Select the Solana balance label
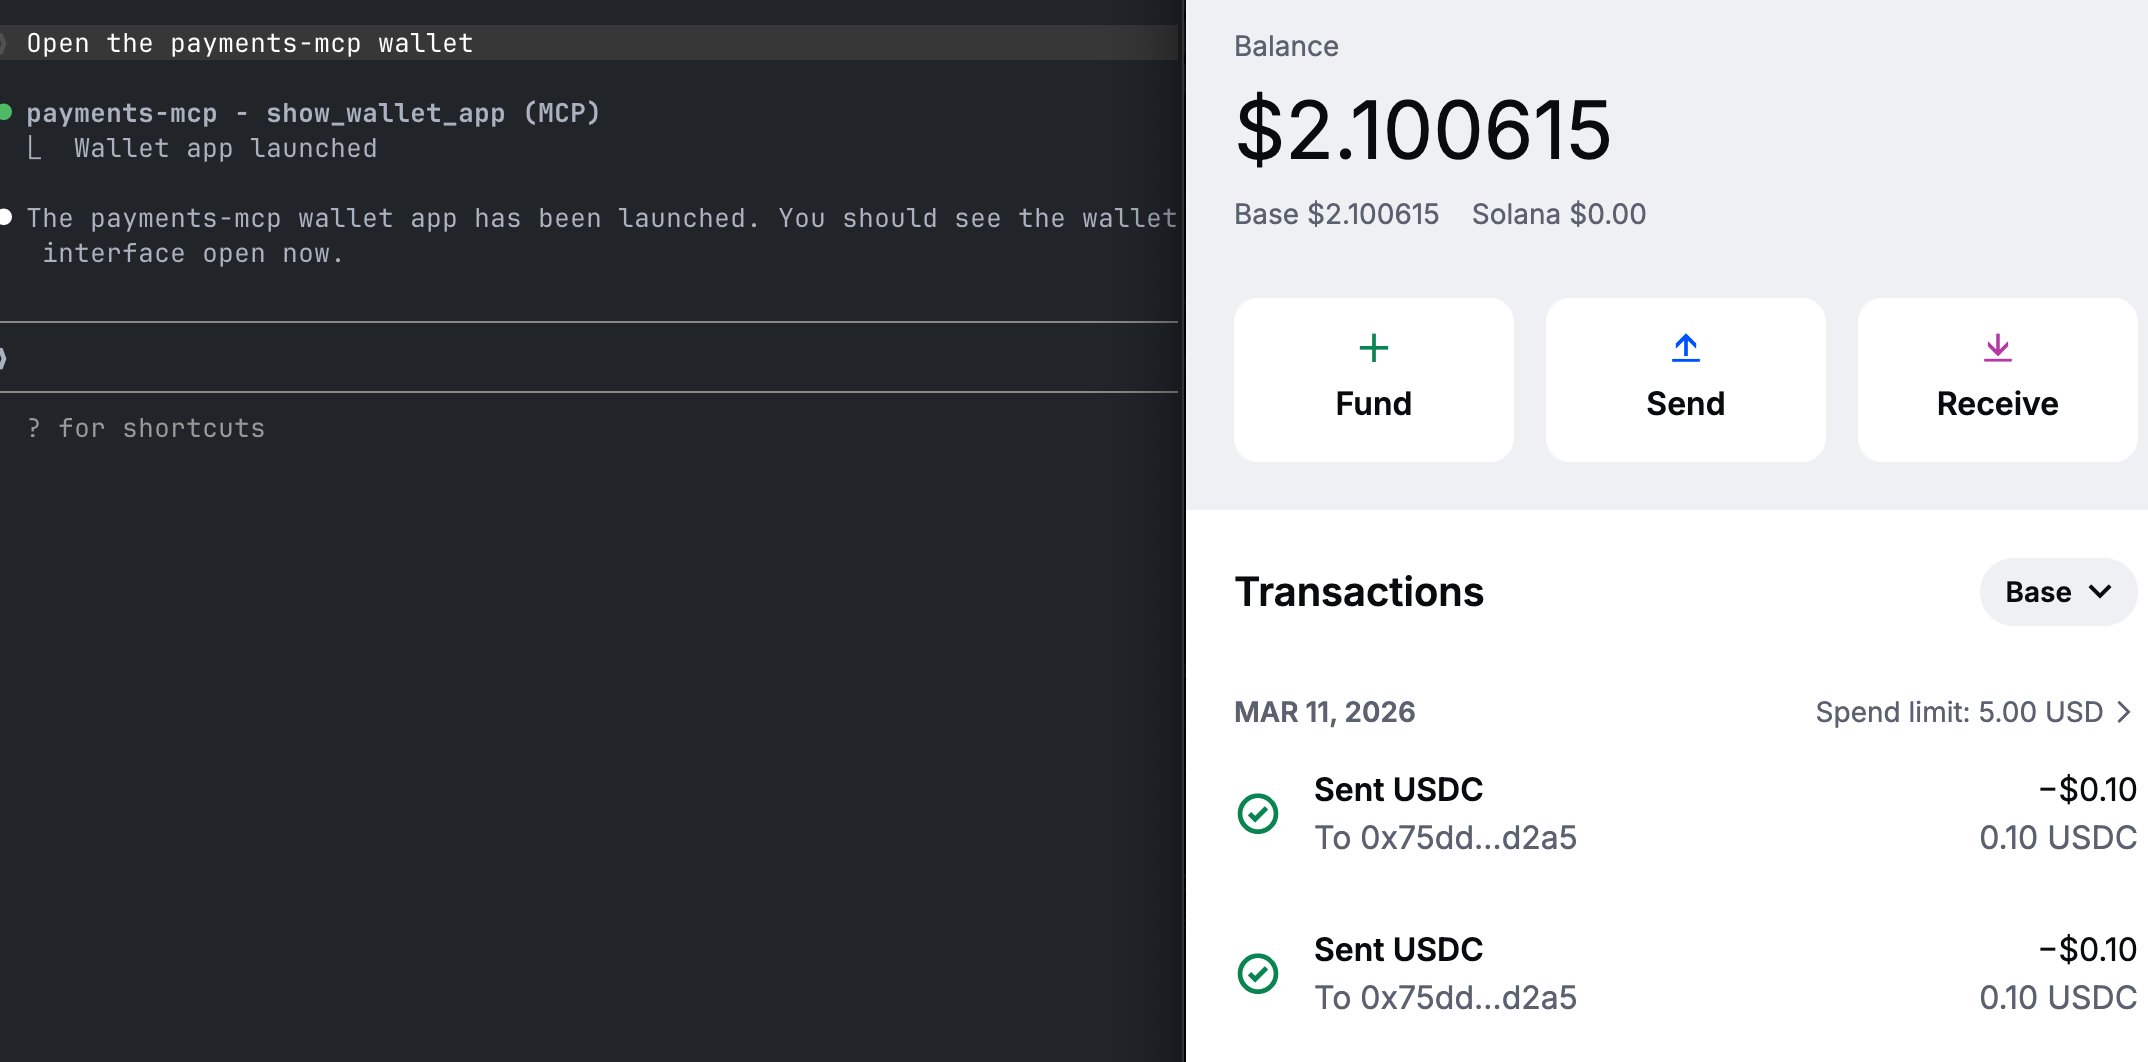 (x=1558, y=214)
